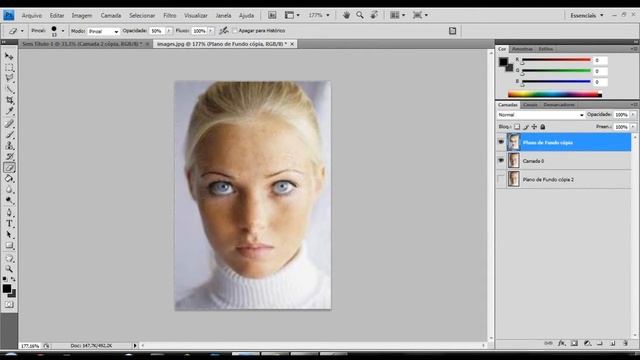Switch to the Canais panel tab
The image size is (640, 360).
coord(530,105)
